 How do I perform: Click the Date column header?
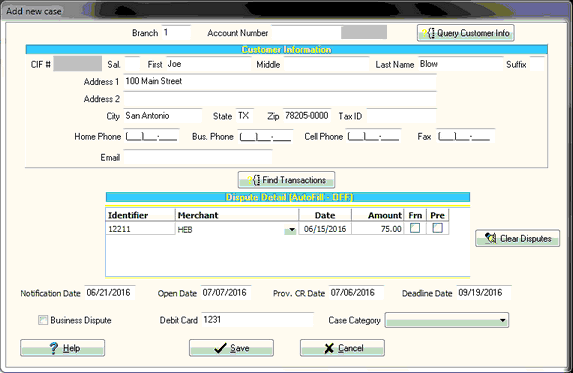(325, 215)
